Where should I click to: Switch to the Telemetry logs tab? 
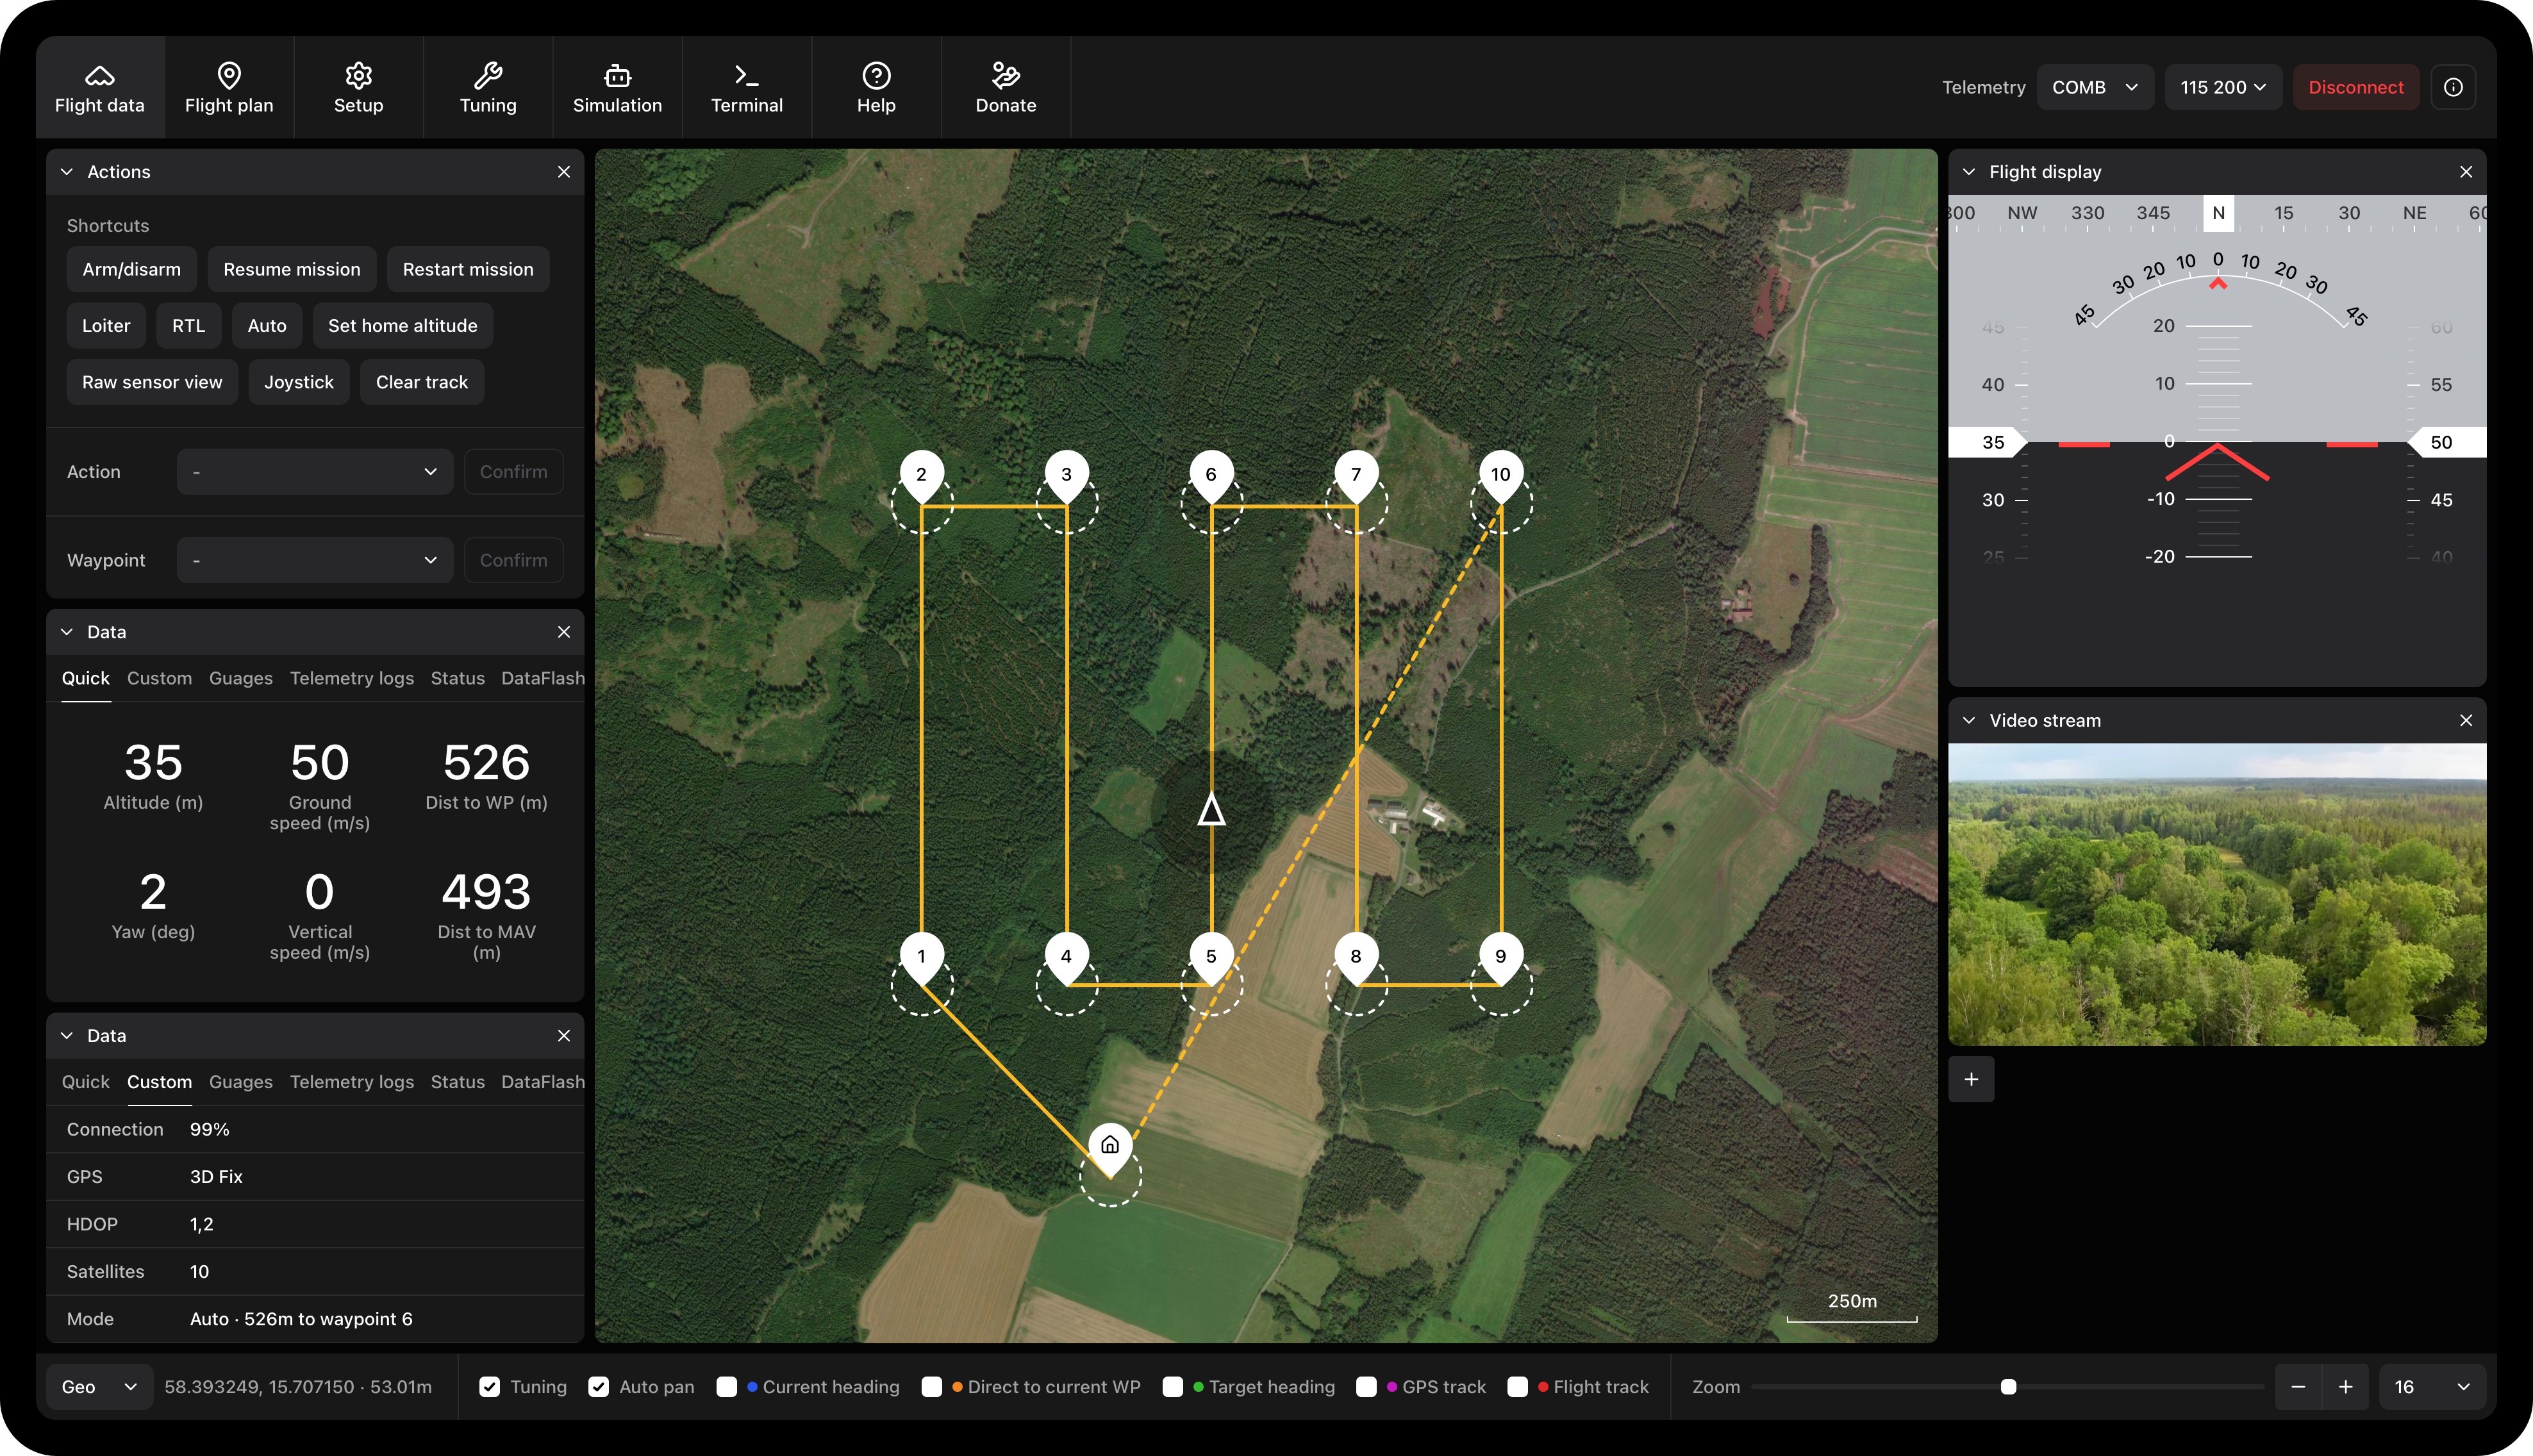pos(351,678)
